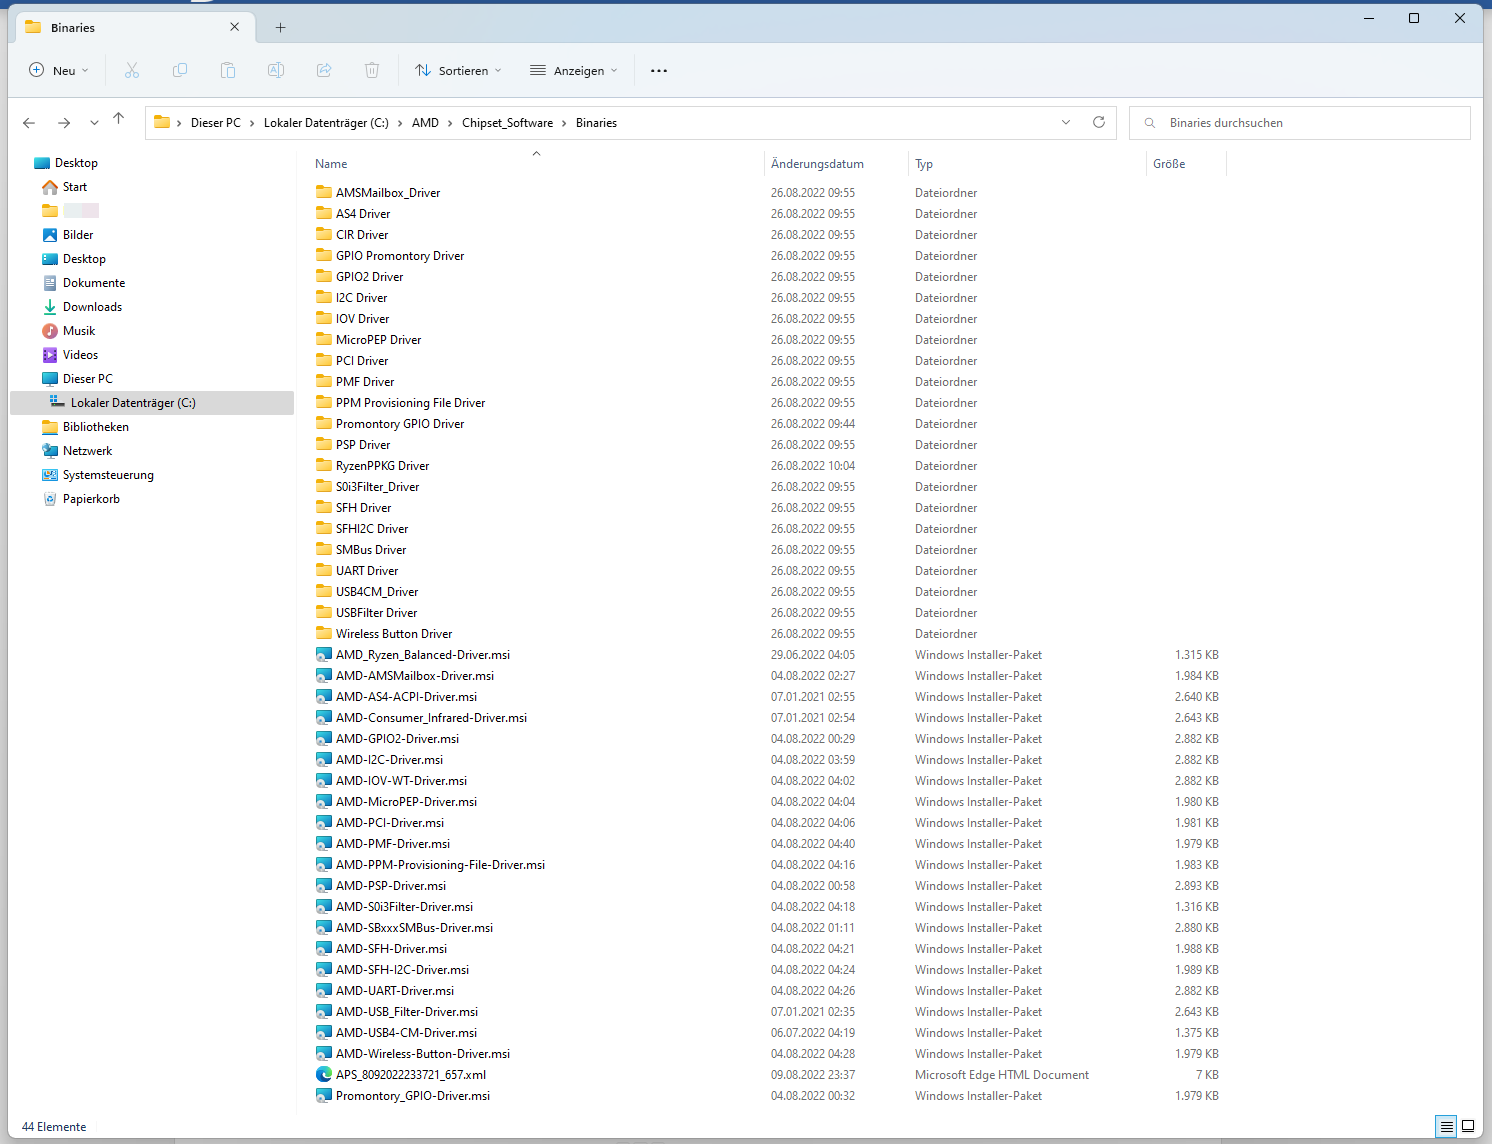Select the S0i3Filter_Driver folder

(377, 487)
